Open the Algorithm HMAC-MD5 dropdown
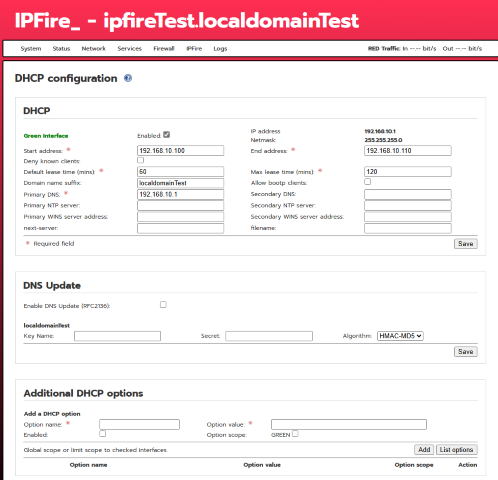 tap(400, 336)
